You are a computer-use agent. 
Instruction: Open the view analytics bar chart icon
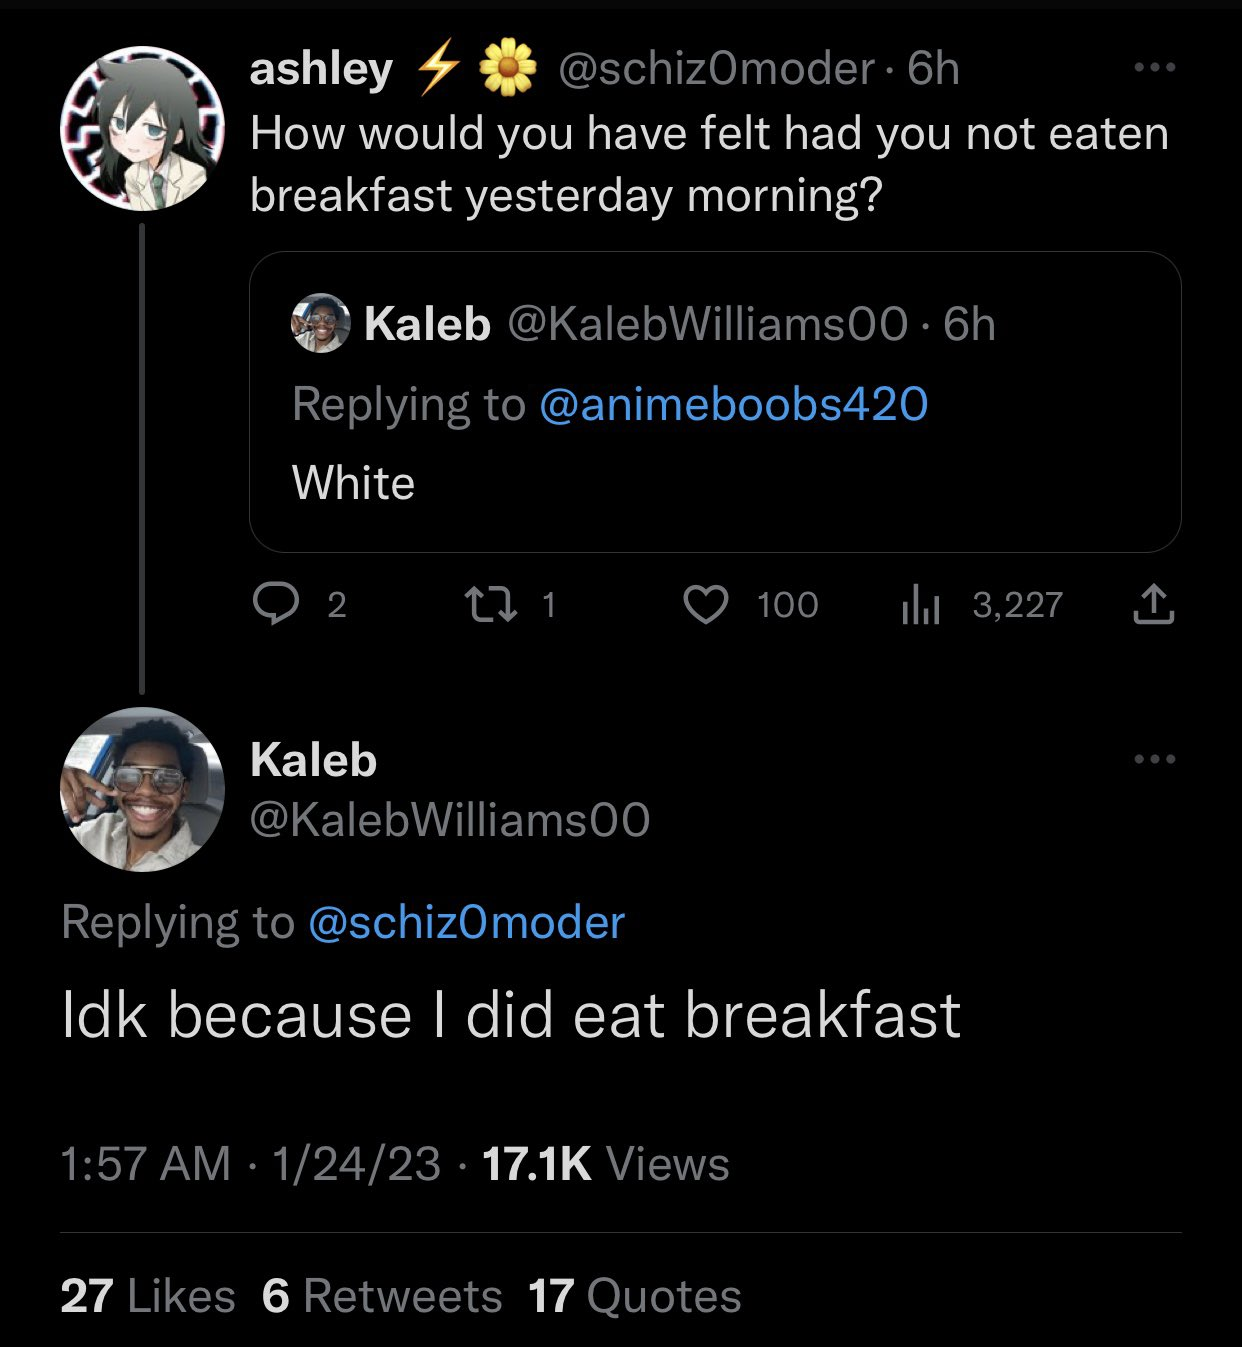coord(920,604)
